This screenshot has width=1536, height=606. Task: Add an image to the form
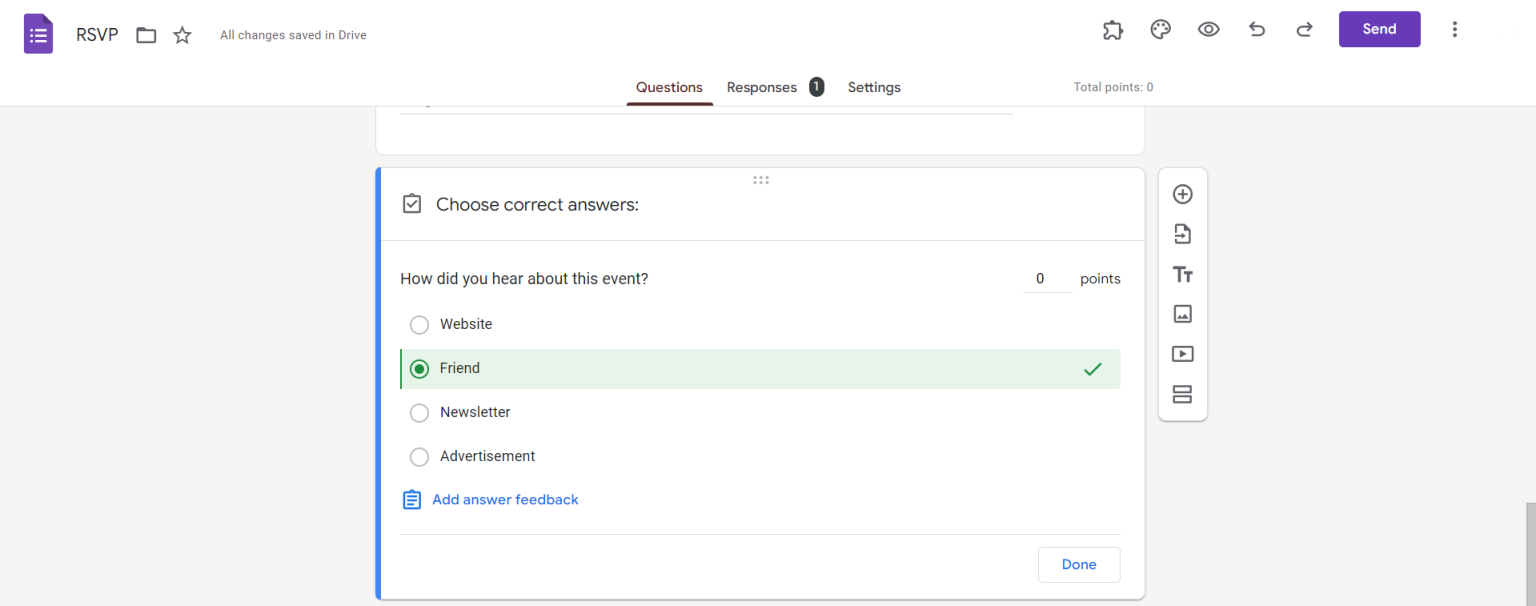[1183, 314]
